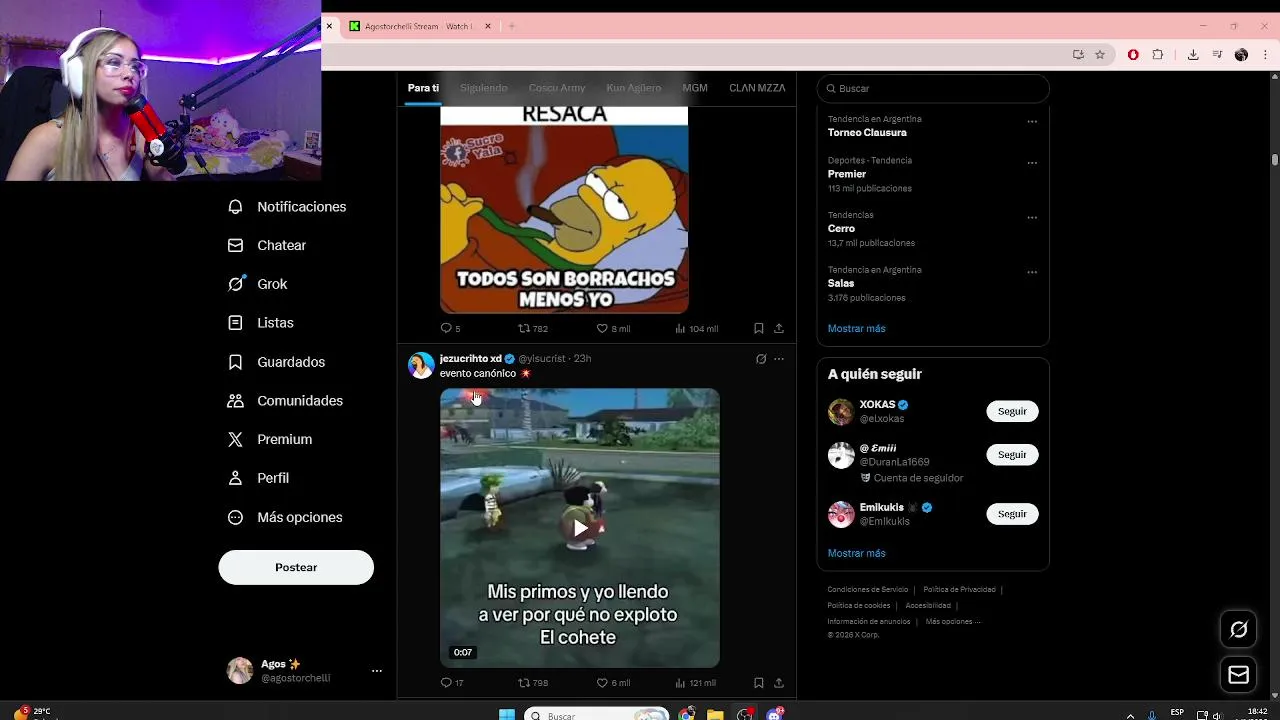
Task: Share the Homer resaca meme post
Action: tap(779, 328)
